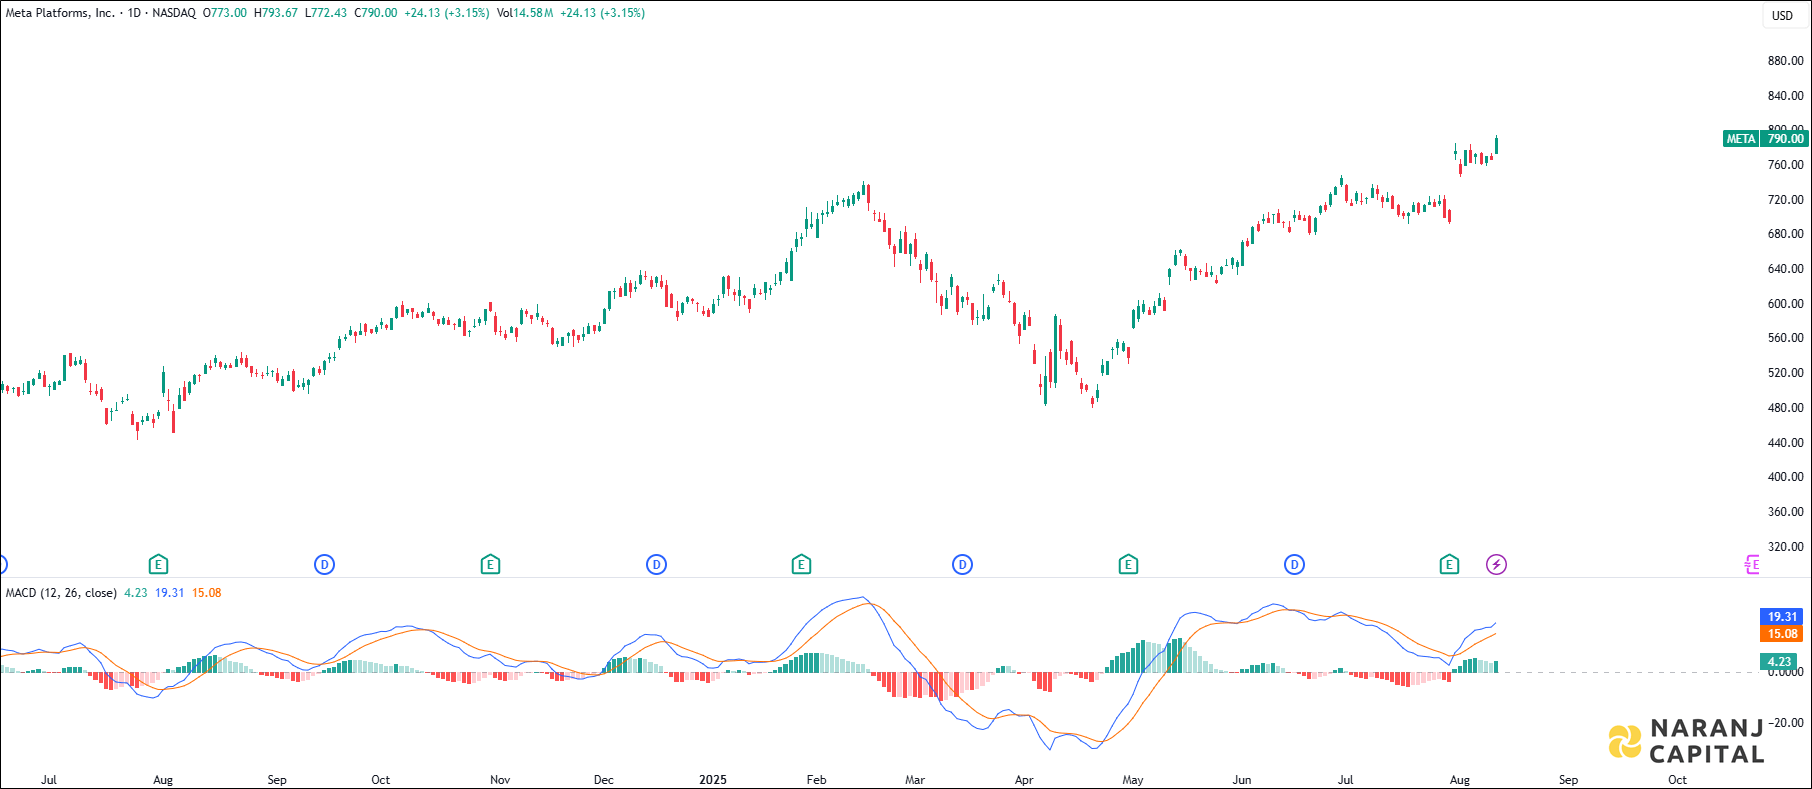Image resolution: width=1812 pixels, height=789 pixels.
Task: Click the Mar label on time axis
Action: click(x=915, y=780)
